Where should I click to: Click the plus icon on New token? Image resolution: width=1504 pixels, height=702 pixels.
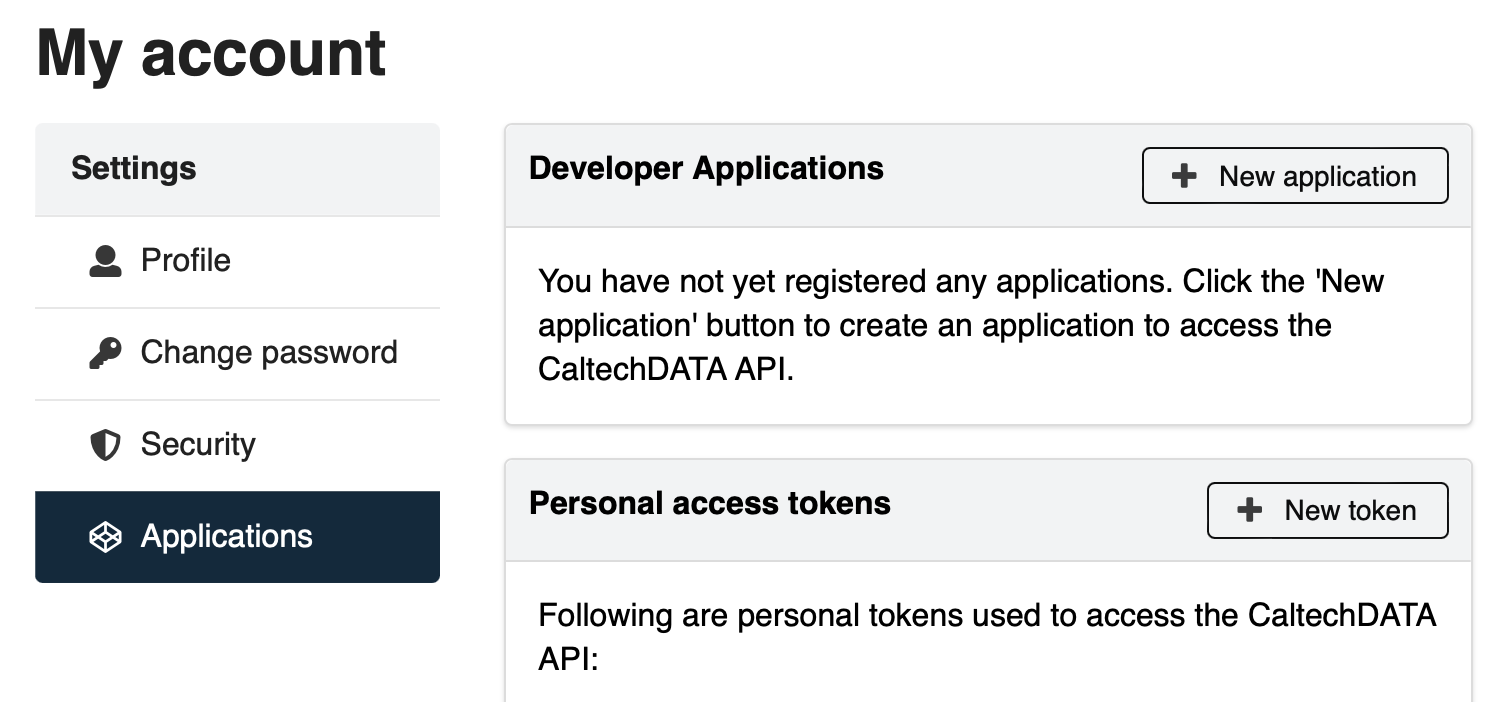(x=1249, y=510)
